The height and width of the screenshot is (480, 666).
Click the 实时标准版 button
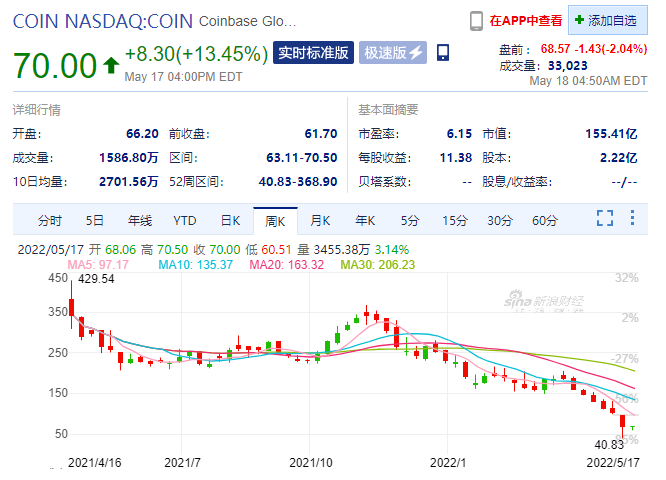click(x=313, y=53)
